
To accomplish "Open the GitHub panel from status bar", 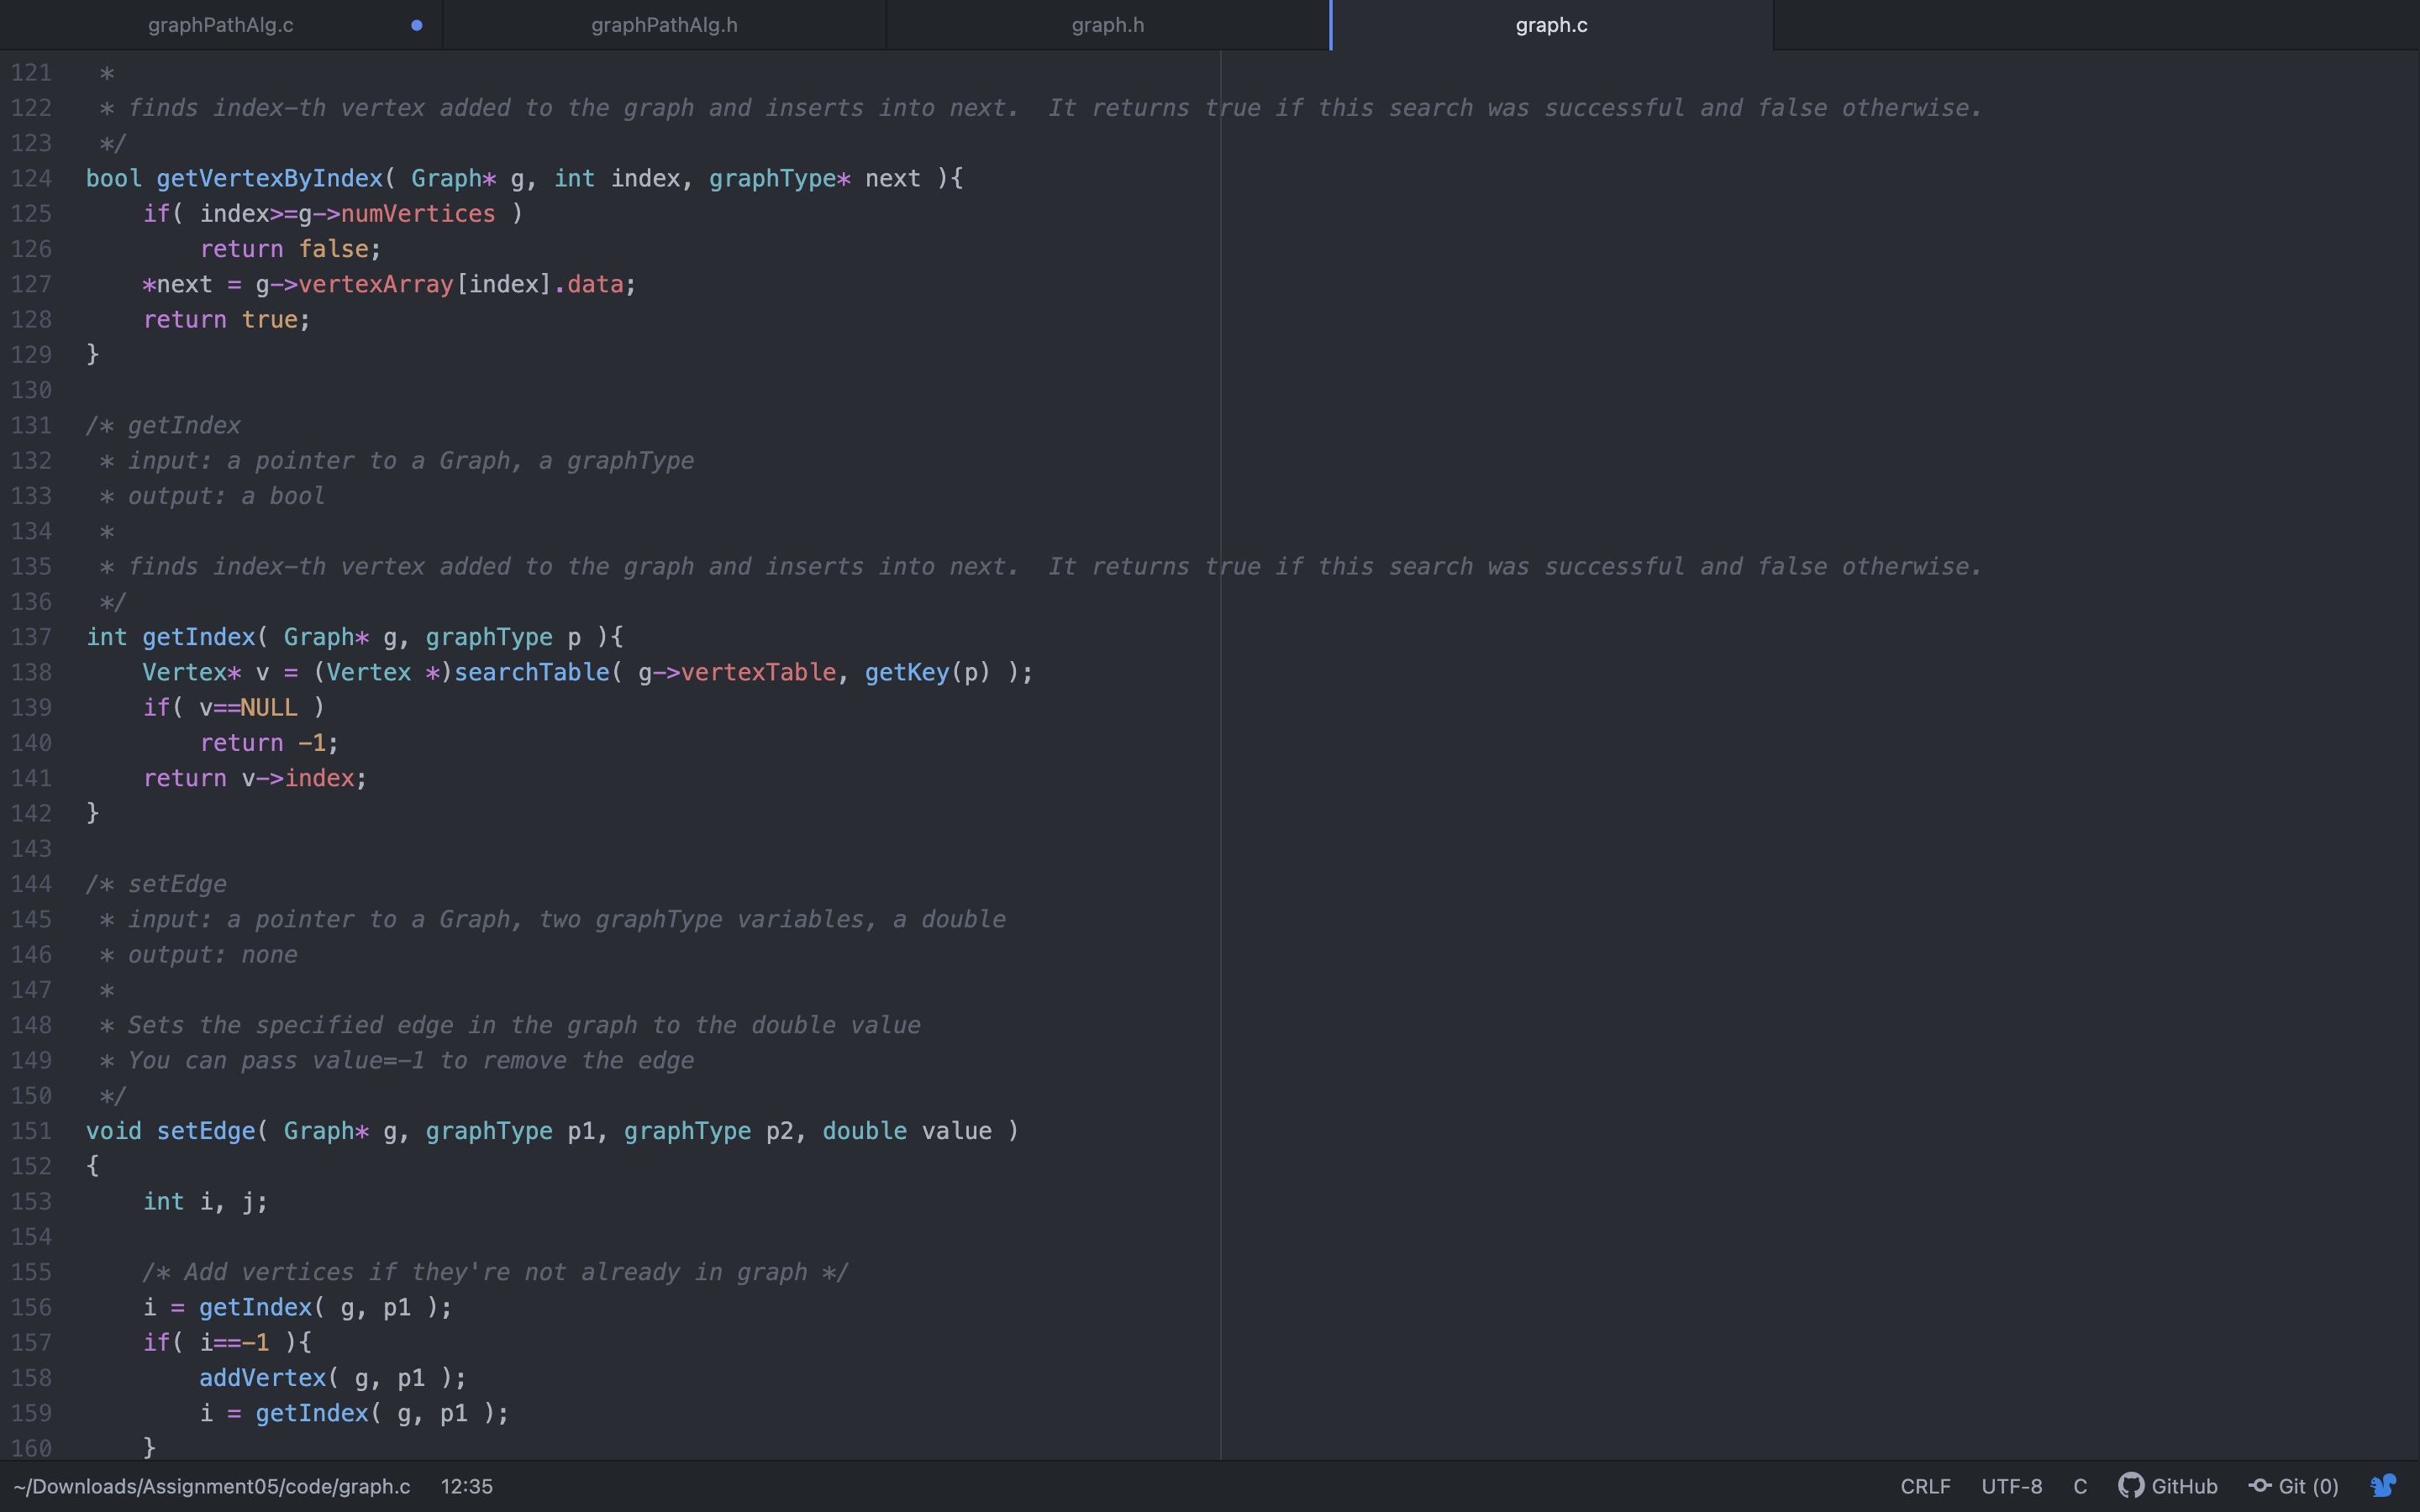I will coord(2168,1486).
